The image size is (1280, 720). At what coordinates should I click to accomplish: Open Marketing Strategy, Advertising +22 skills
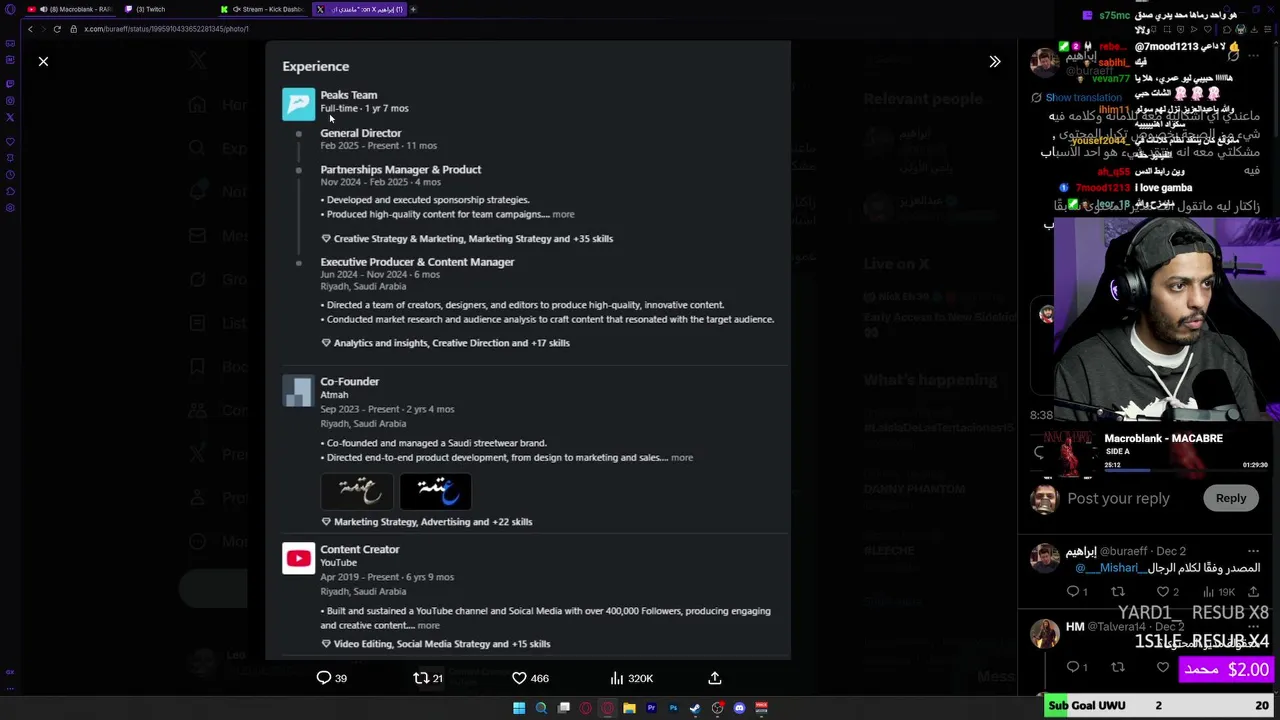[426, 522]
